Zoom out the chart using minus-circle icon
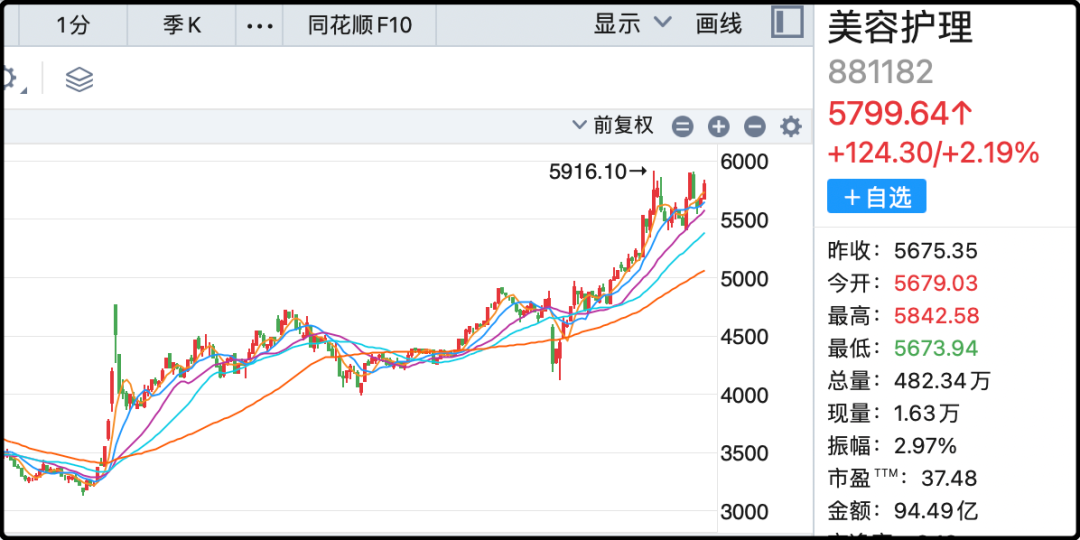The width and height of the screenshot is (1080, 540). 755,126
